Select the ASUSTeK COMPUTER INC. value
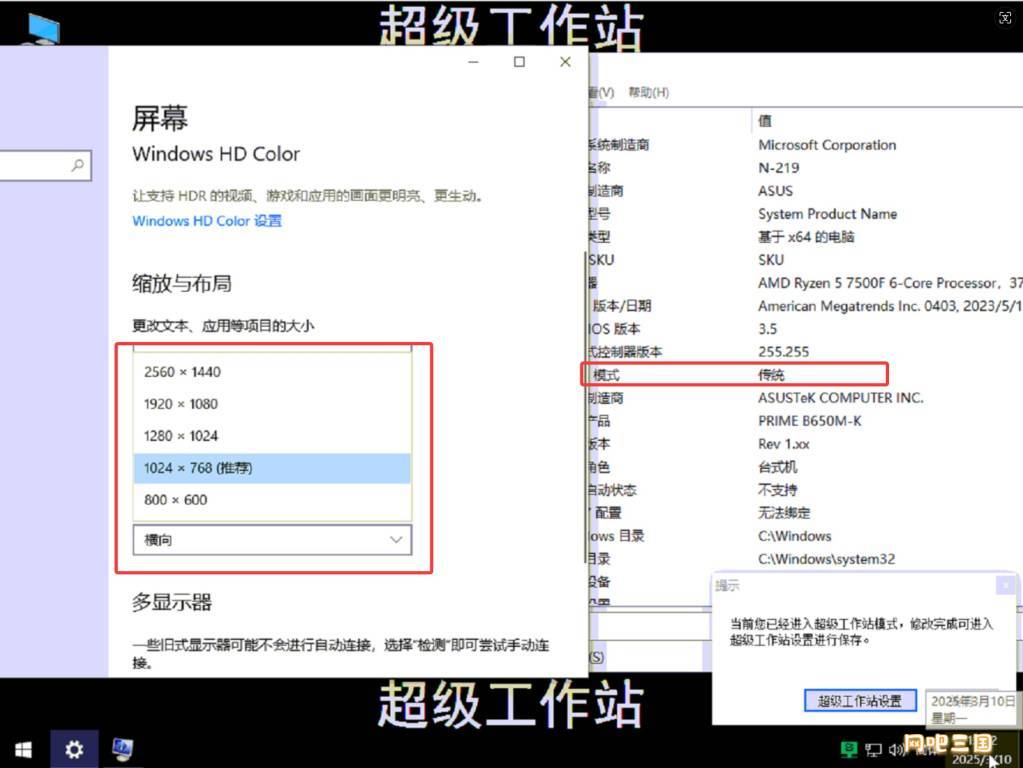Viewport: 1023px width, 768px height. point(840,397)
